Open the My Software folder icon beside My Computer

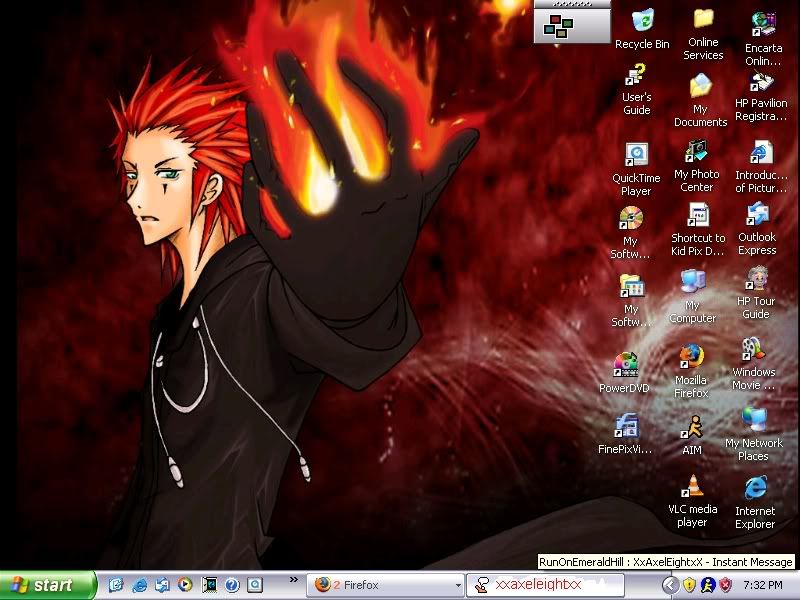631,300
